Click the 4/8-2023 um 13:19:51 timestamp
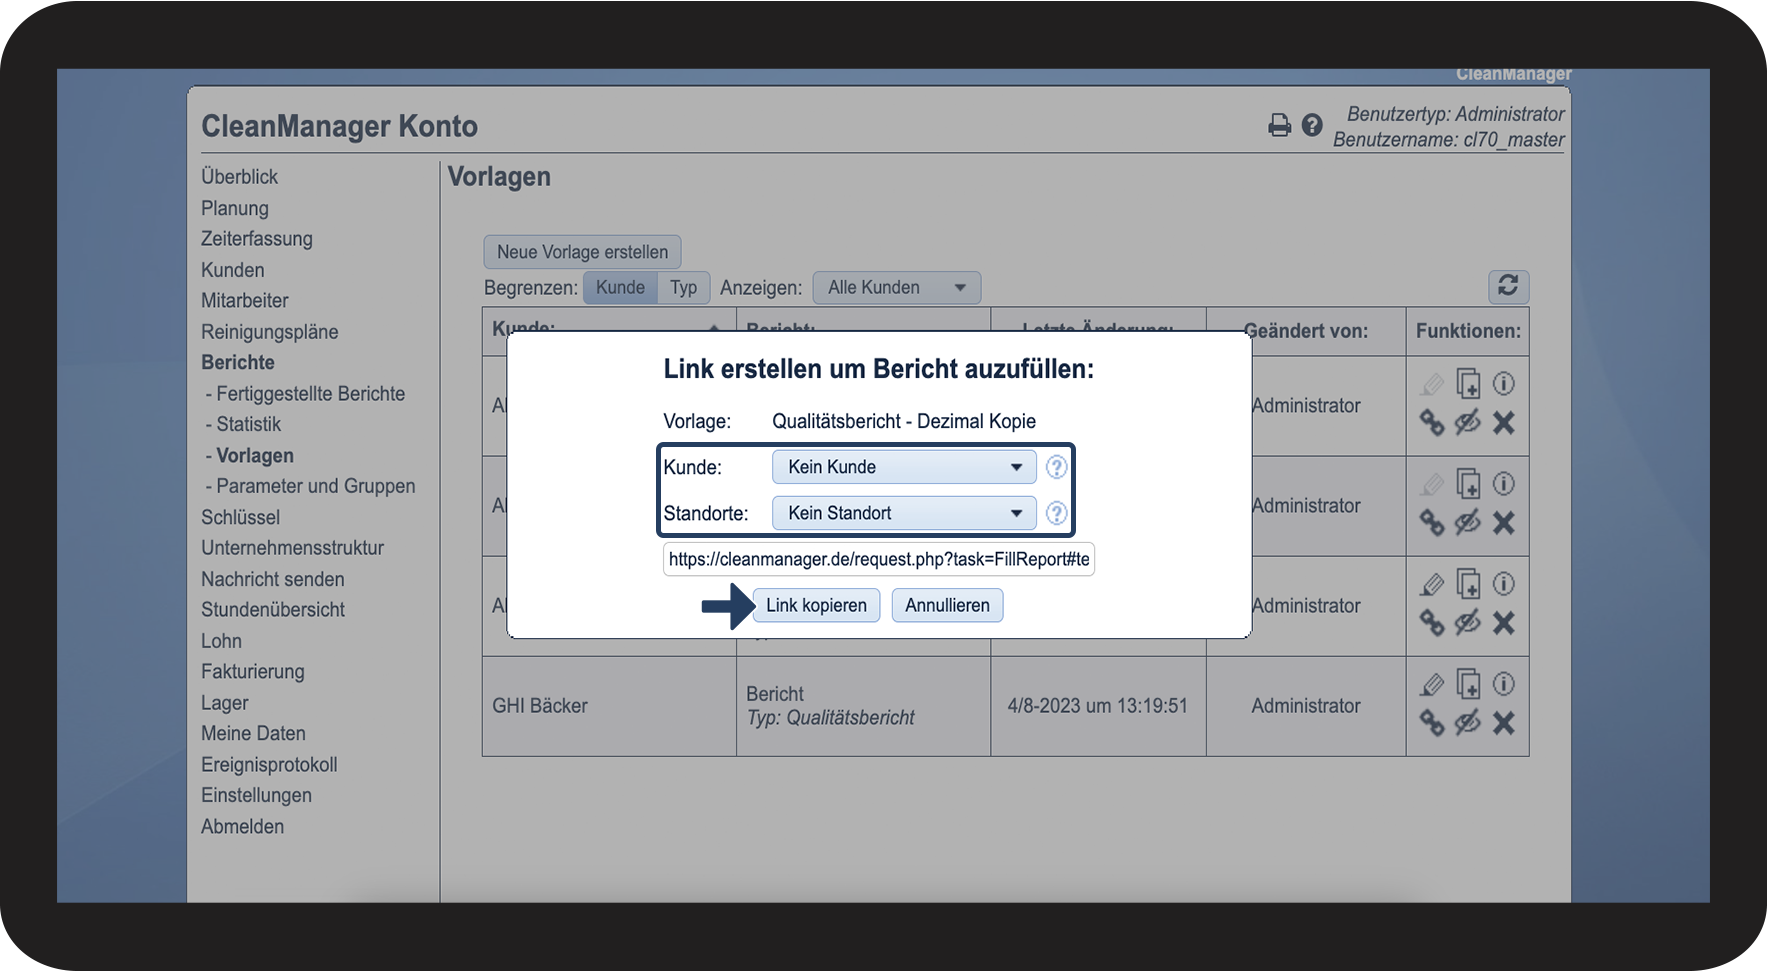 click(1098, 706)
